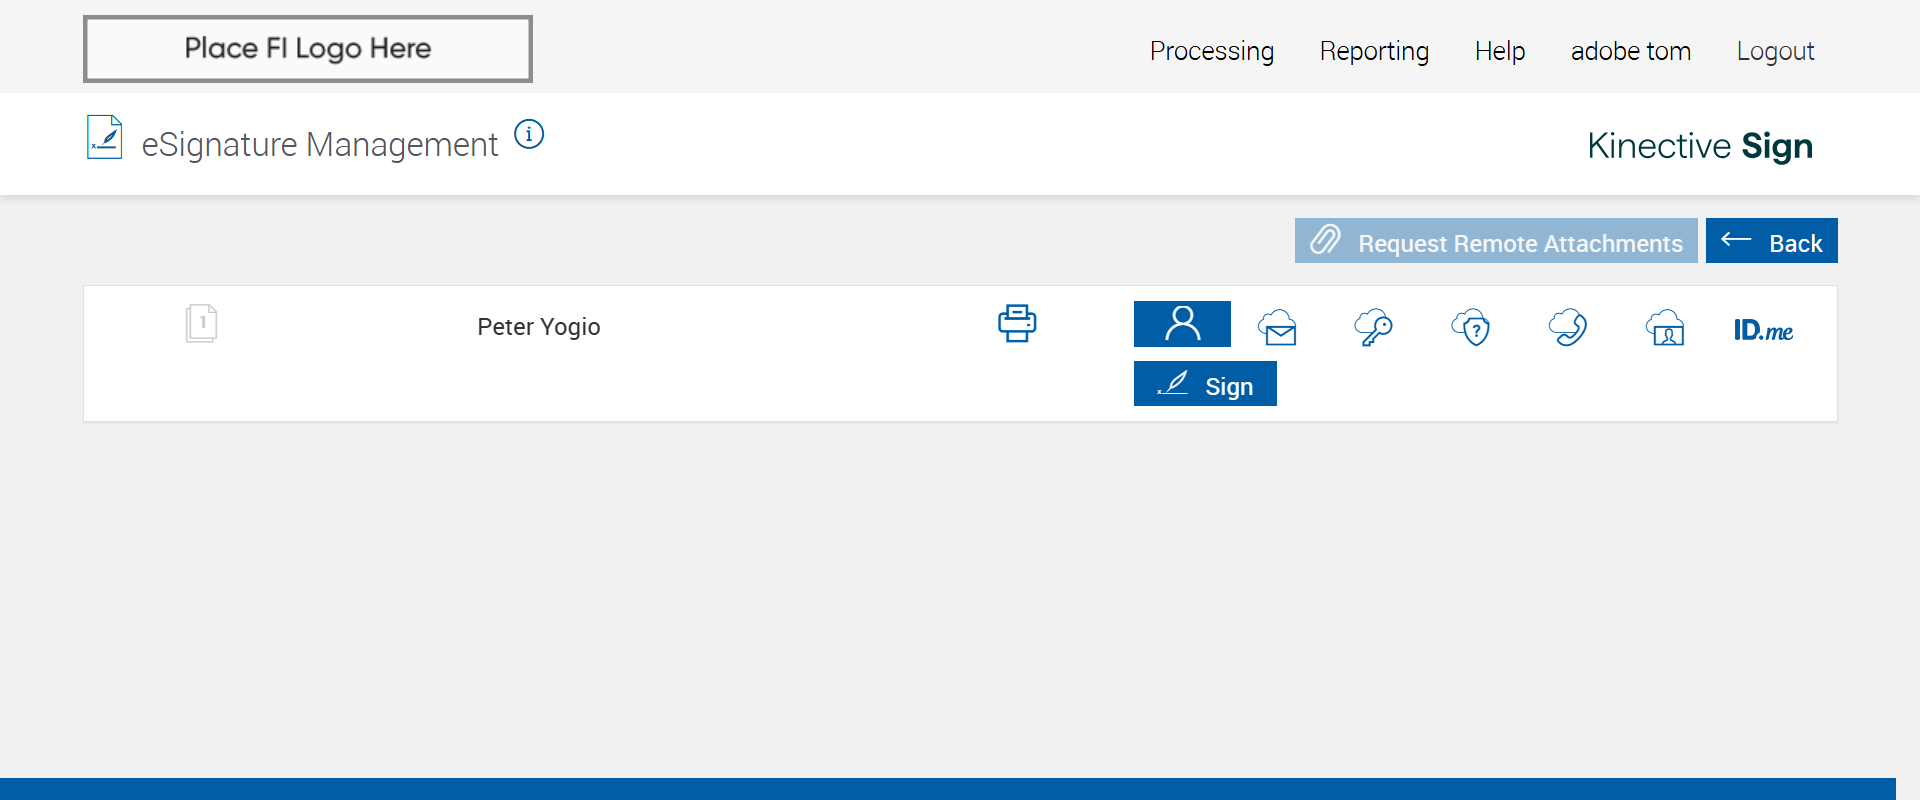Viewport: 1920px width, 800px height.
Task: Select the cloud phone authentication icon
Action: 1568,327
